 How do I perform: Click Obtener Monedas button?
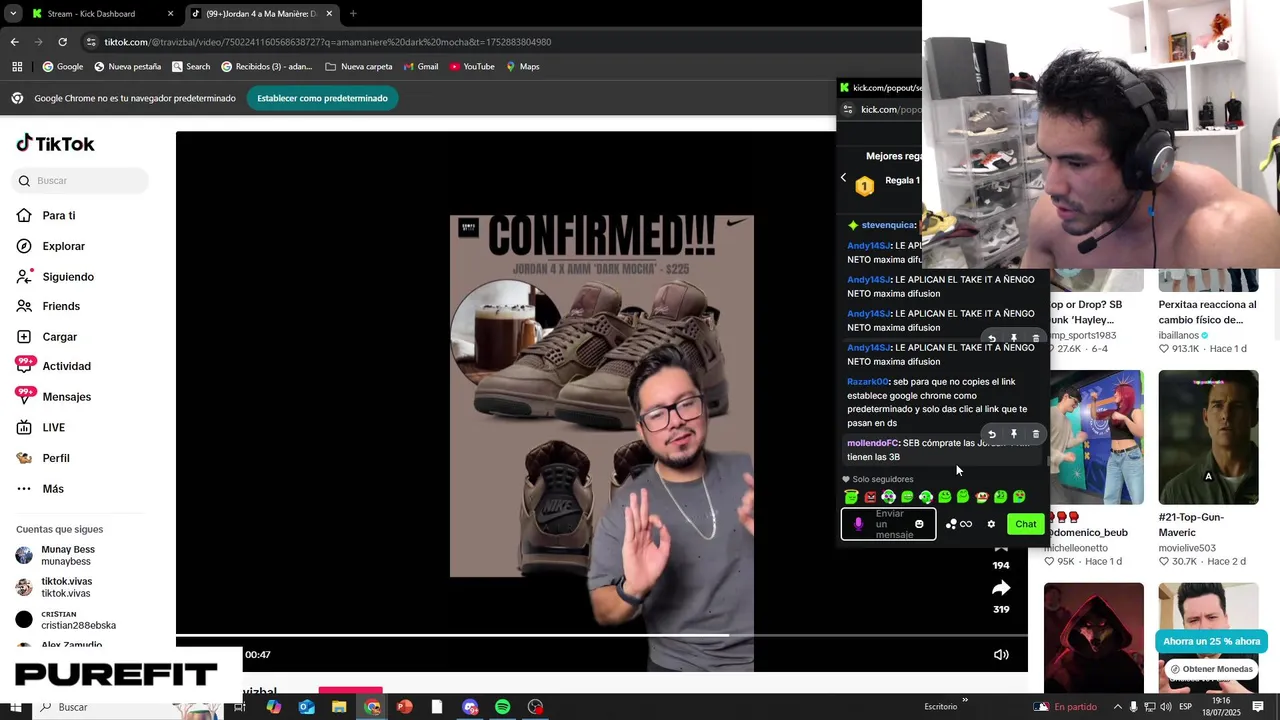(x=1211, y=669)
